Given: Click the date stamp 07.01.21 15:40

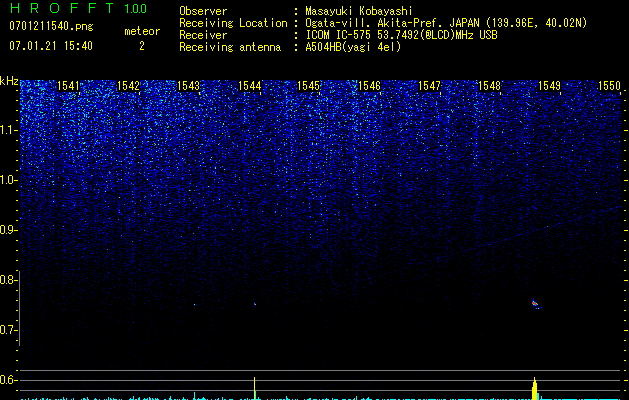Looking at the screenshot, I should pos(51,46).
